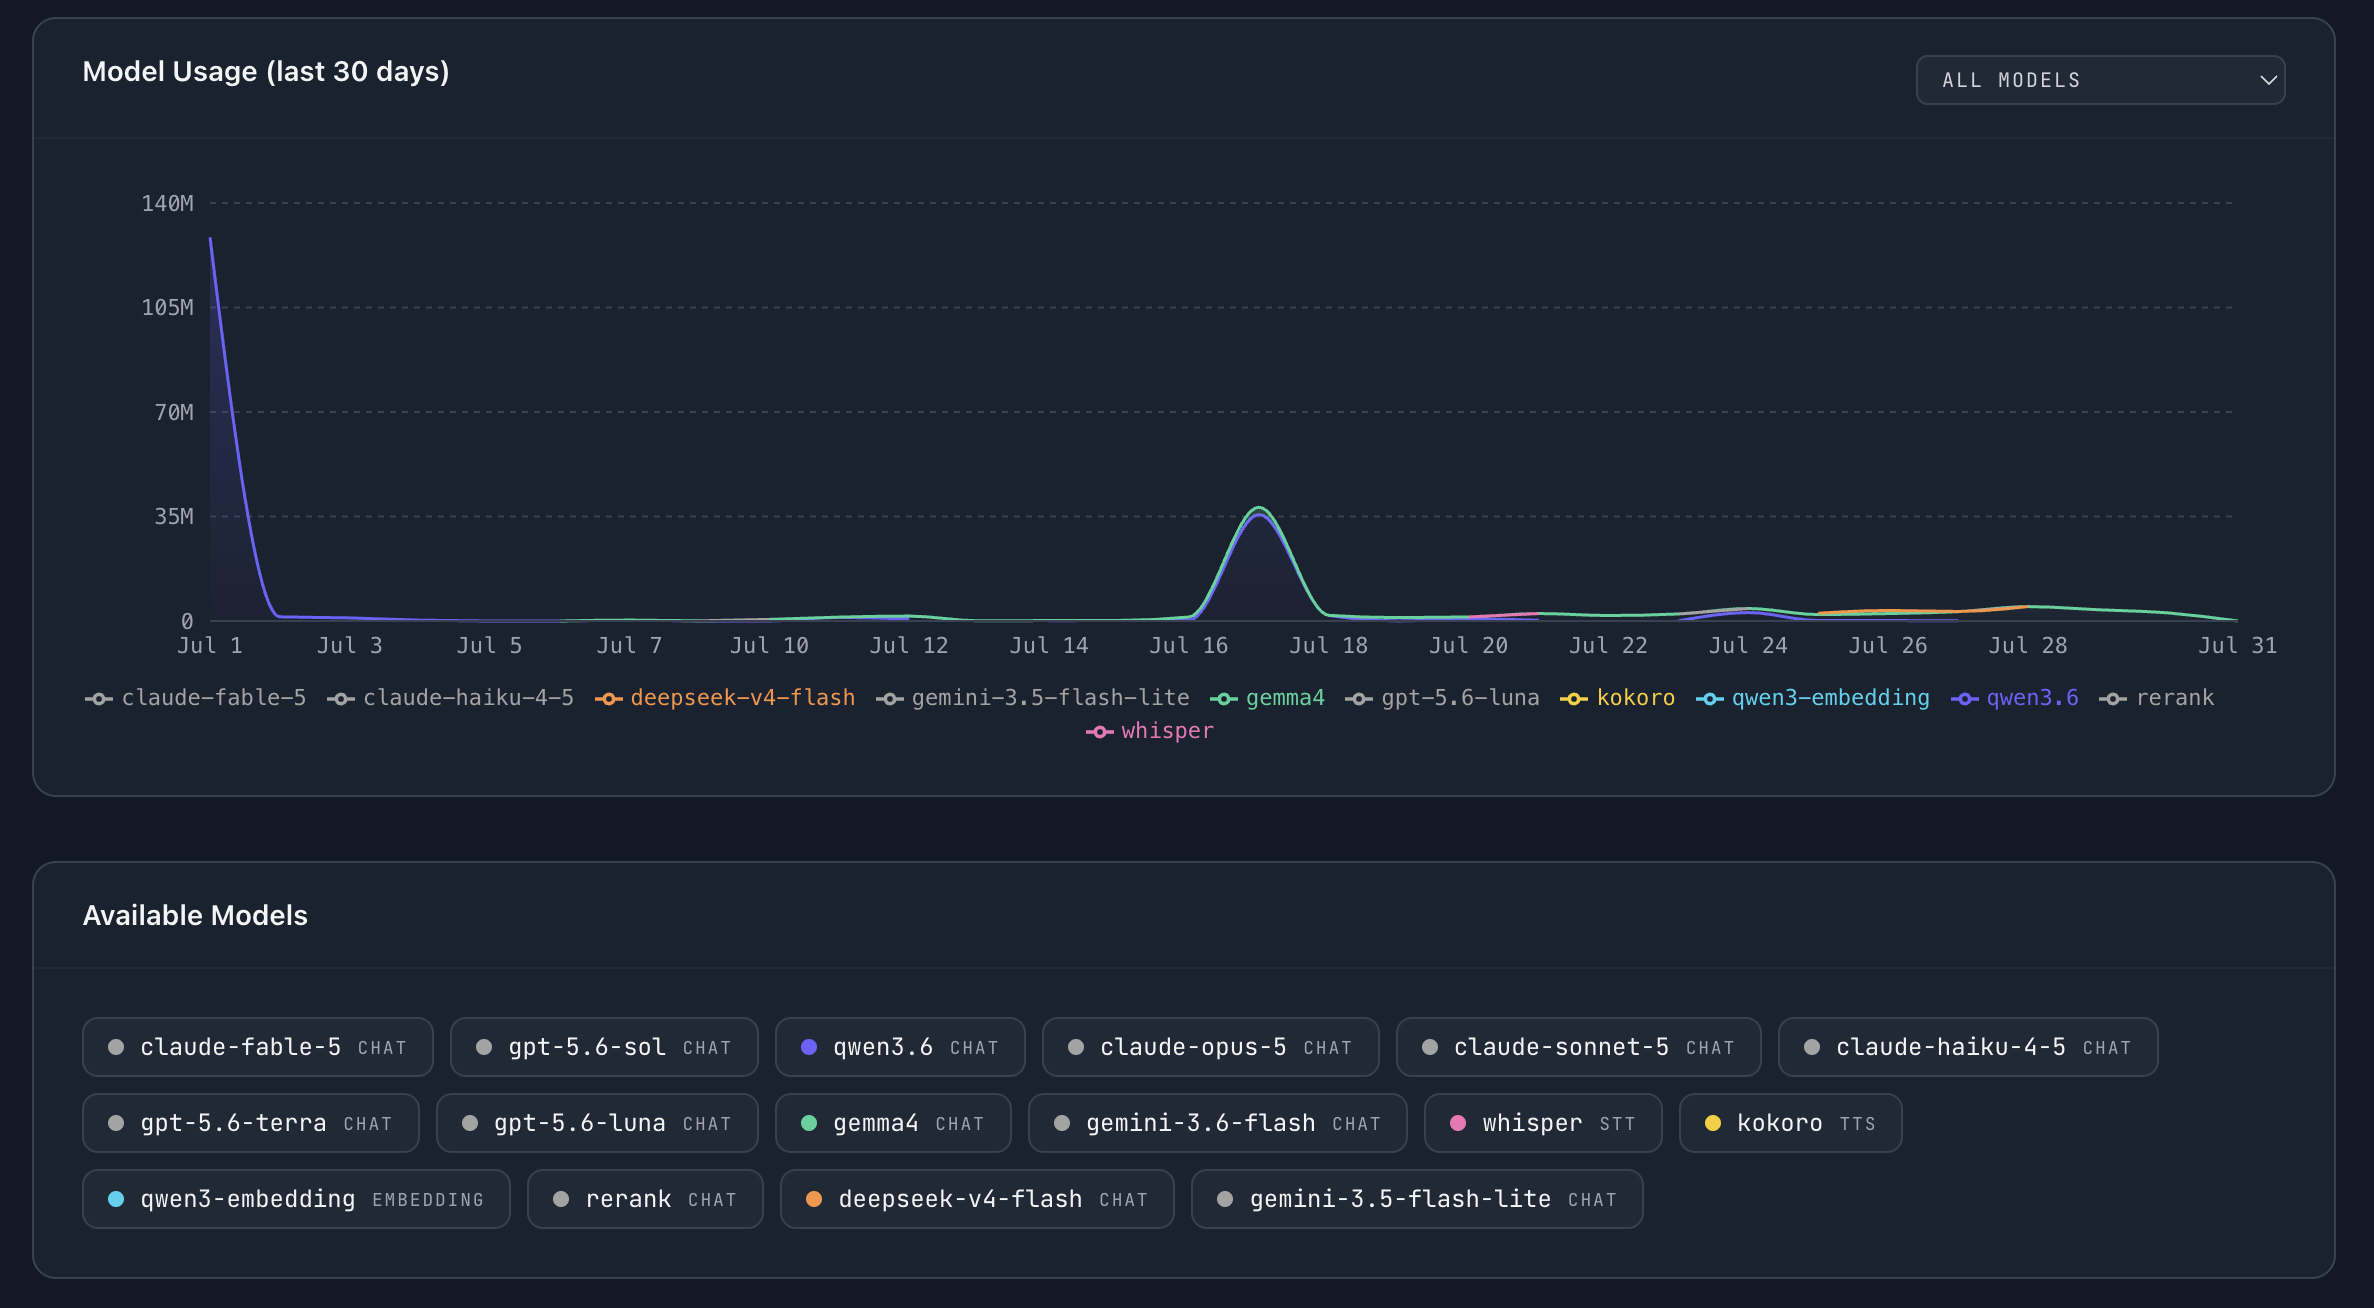The image size is (2374, 1308).
Task: Choose the gemini-3.6-flash CHAT model chip
Action: click(x=1218, y=1123)
